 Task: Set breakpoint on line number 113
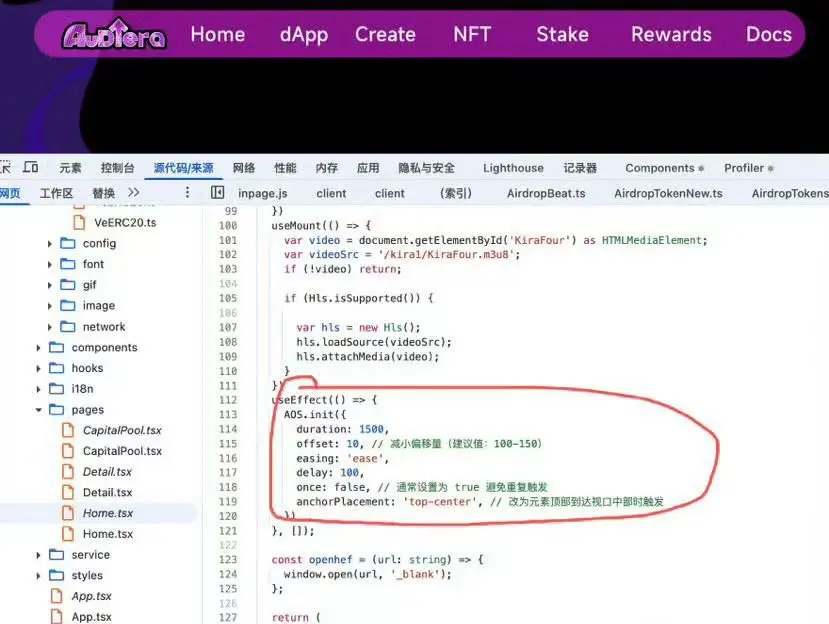(228, 414)
